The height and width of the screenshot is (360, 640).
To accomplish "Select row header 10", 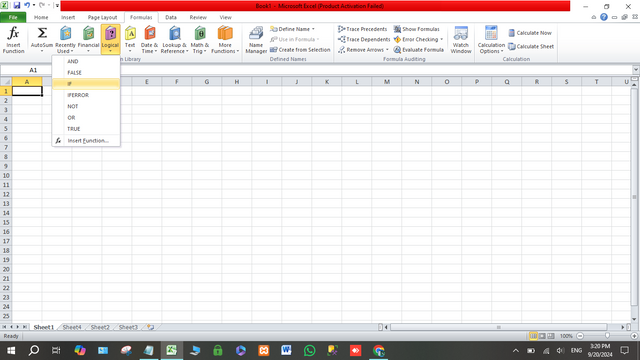I will (x=6, y=176).
